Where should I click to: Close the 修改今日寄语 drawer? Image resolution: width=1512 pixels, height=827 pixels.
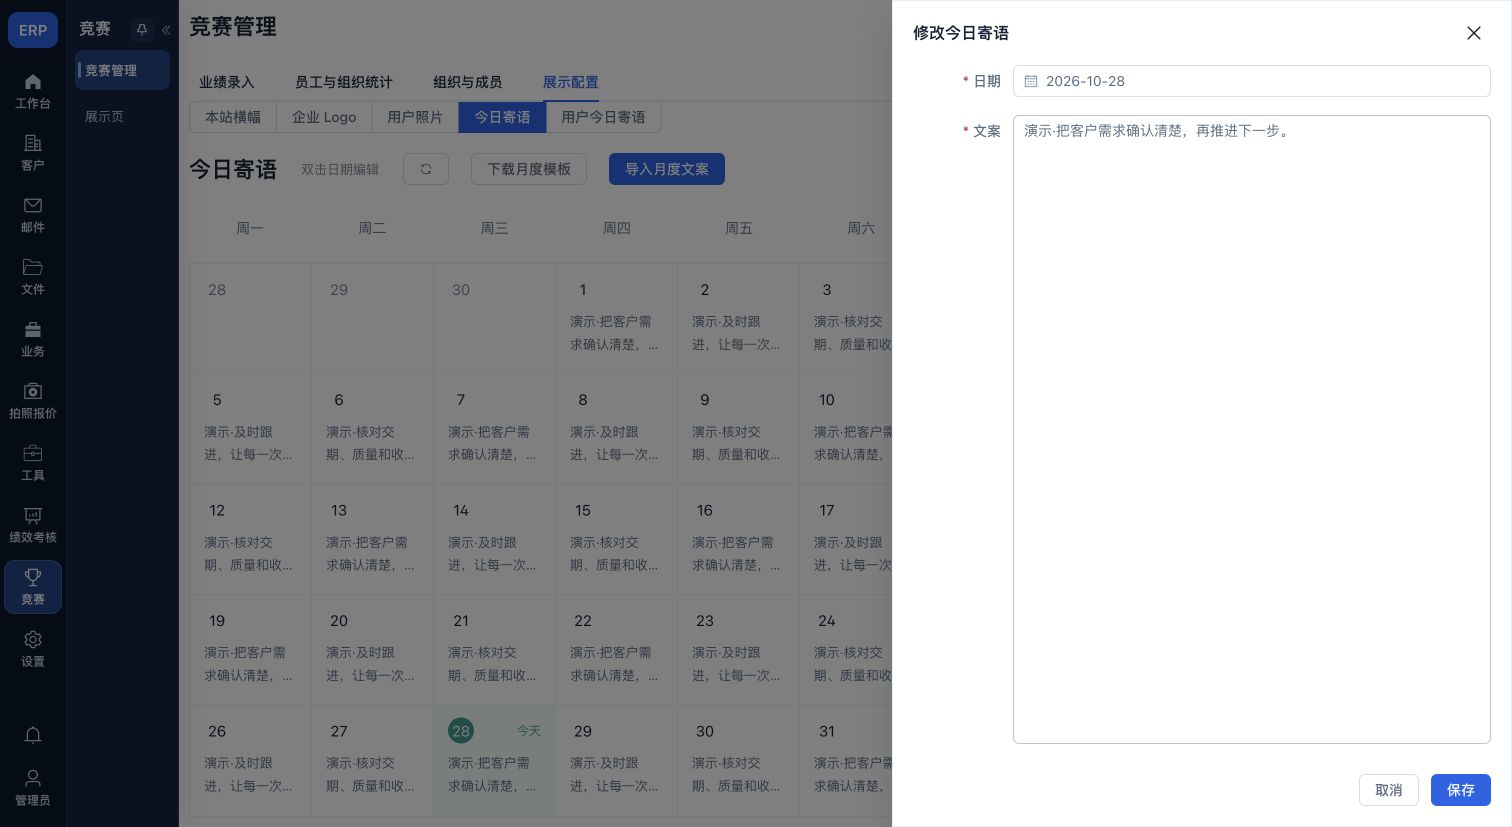(x=1474, y=33)
